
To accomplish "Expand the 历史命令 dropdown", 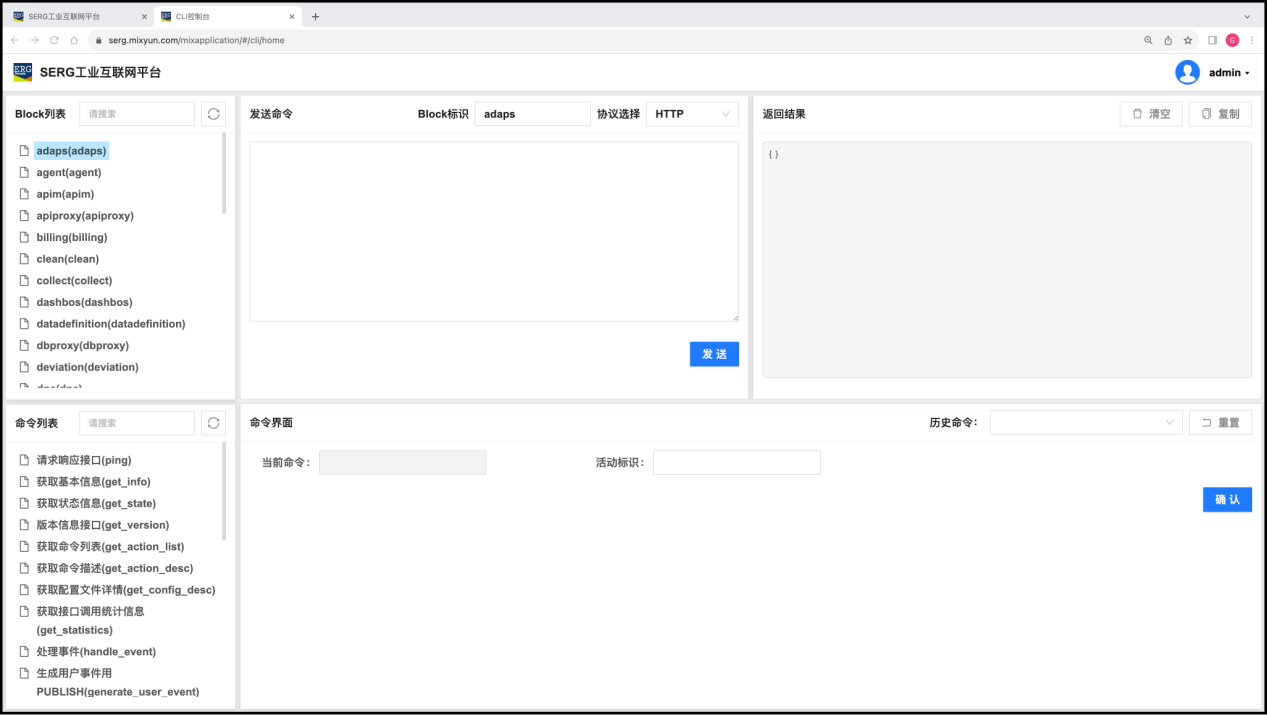I will [x=1085, y=423].
